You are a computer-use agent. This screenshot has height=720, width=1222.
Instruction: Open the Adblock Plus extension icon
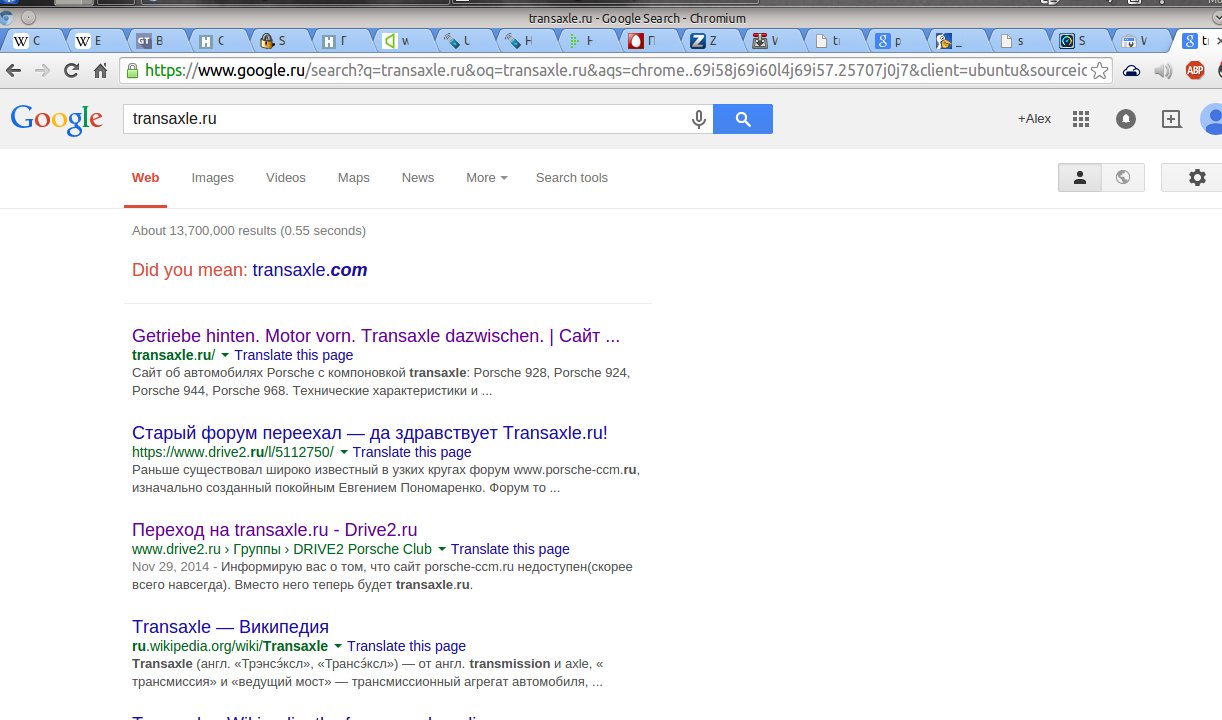[1194, 70]
